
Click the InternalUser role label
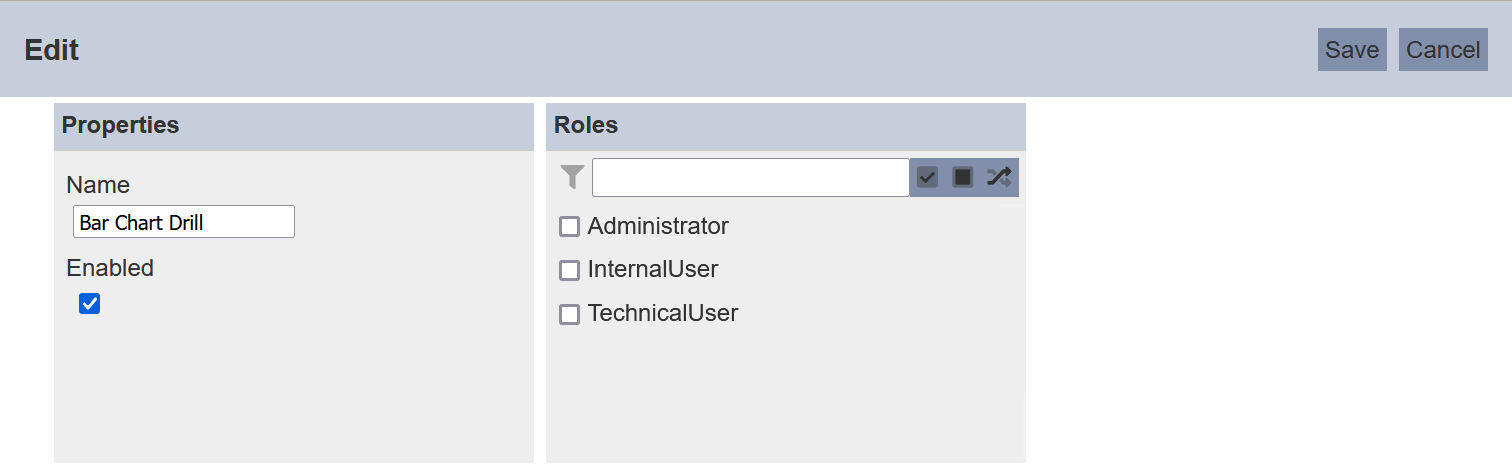pyautogui.click(x=653, y=269)
